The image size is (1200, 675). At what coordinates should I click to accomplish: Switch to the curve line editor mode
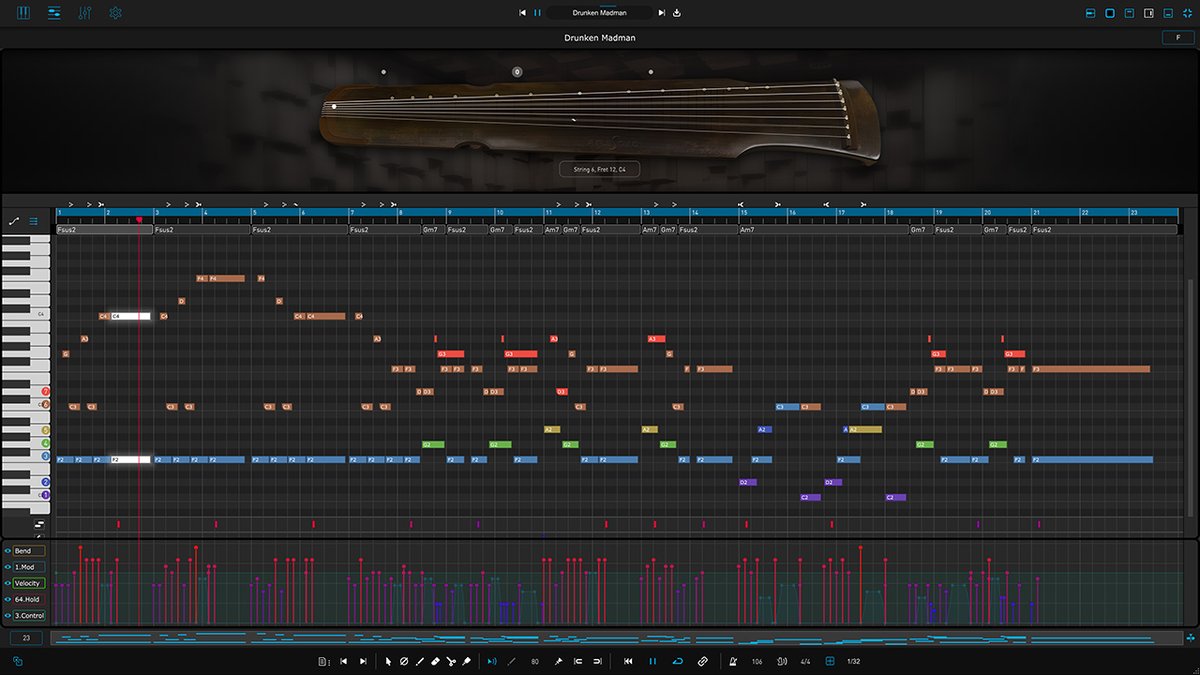click(14, 221)
